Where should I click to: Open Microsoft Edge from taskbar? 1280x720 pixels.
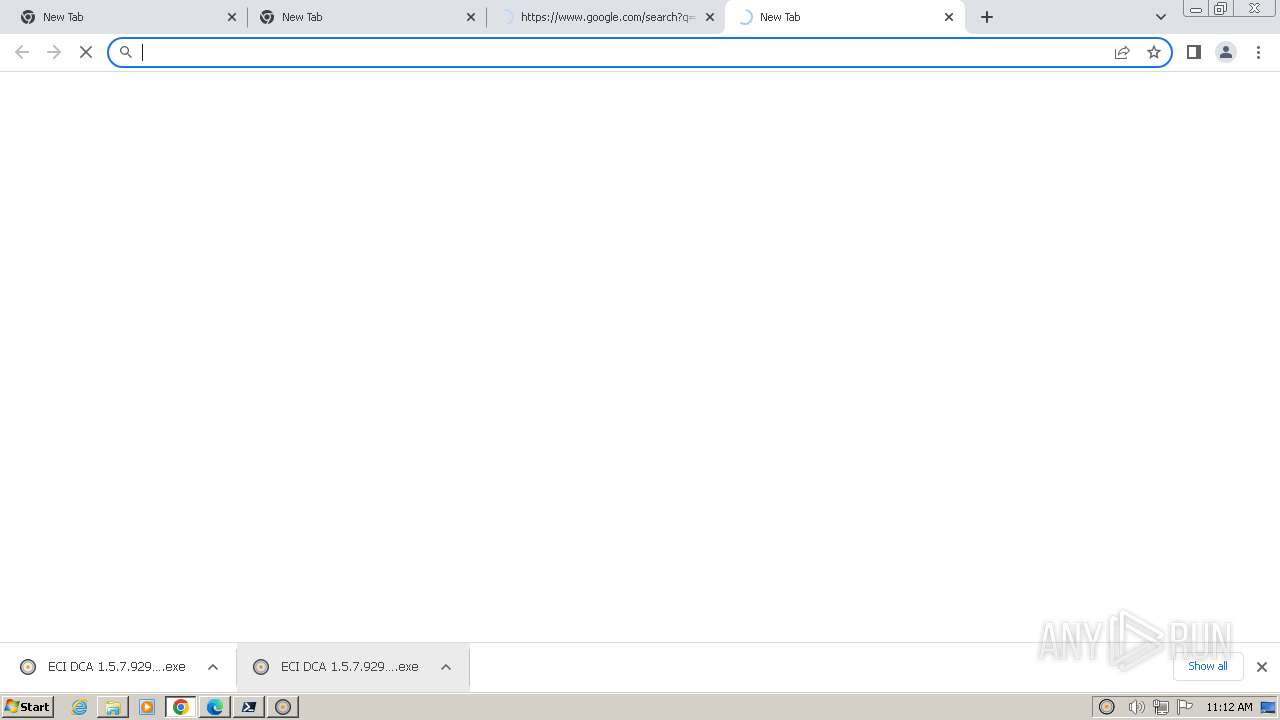[x=215, y=707]
